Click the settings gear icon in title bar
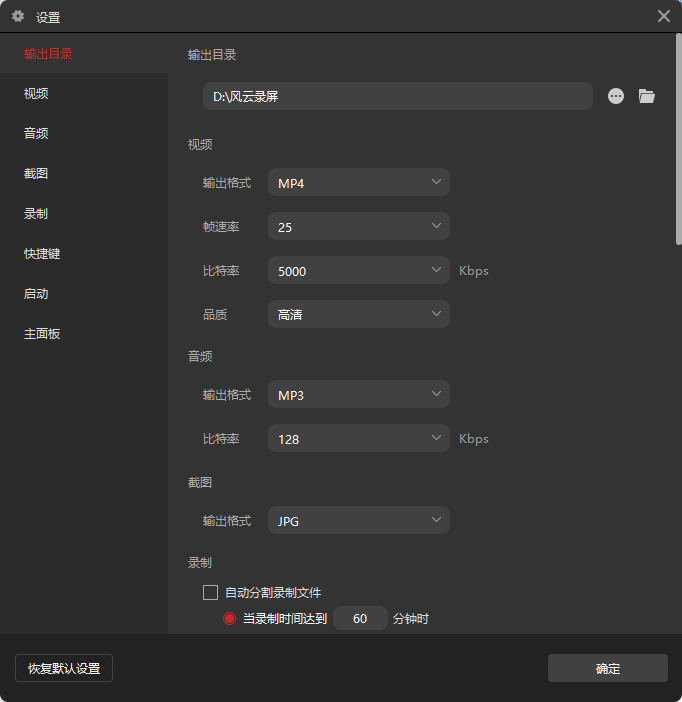The width and height of the screenshot is (682, 702). click(x=18, y=17)
